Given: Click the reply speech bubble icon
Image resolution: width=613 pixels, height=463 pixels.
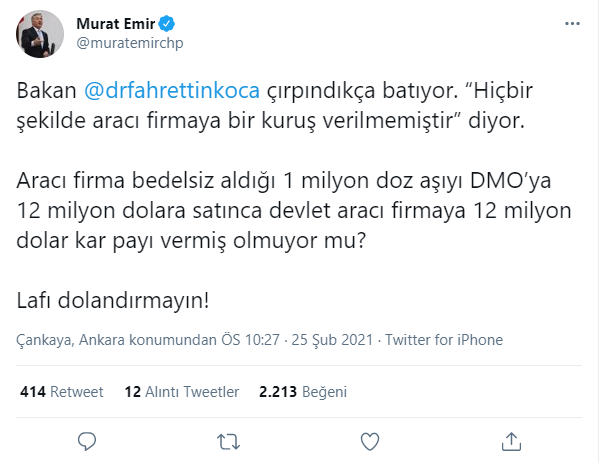Looking at the screenshot, I should pos(87,441).
